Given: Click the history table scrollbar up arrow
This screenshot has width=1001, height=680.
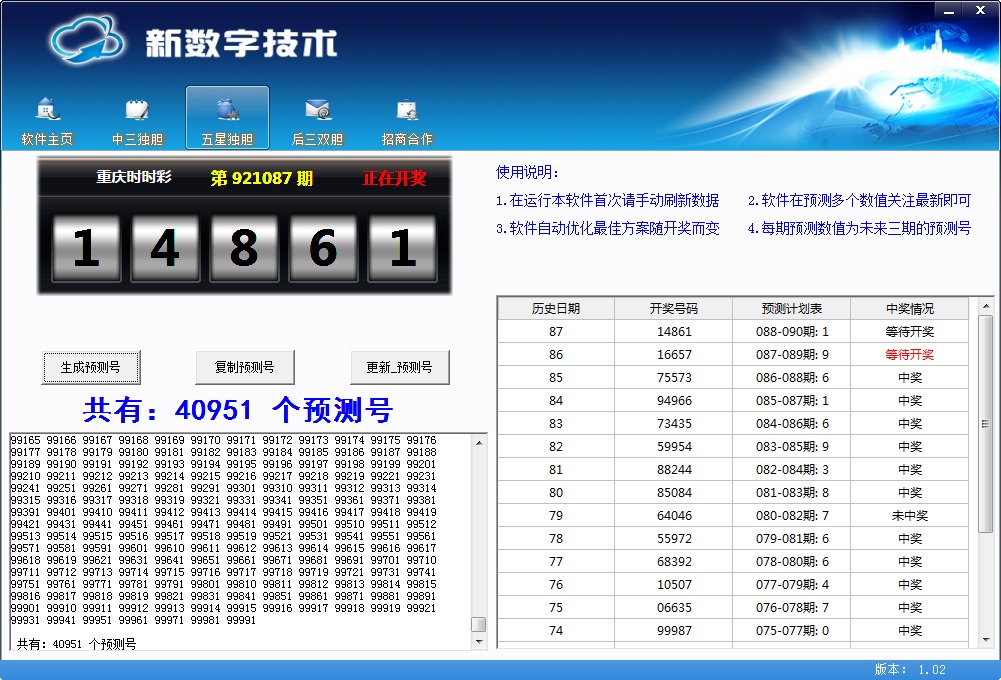Looking at the screenshot, I should tap(986, 306).
